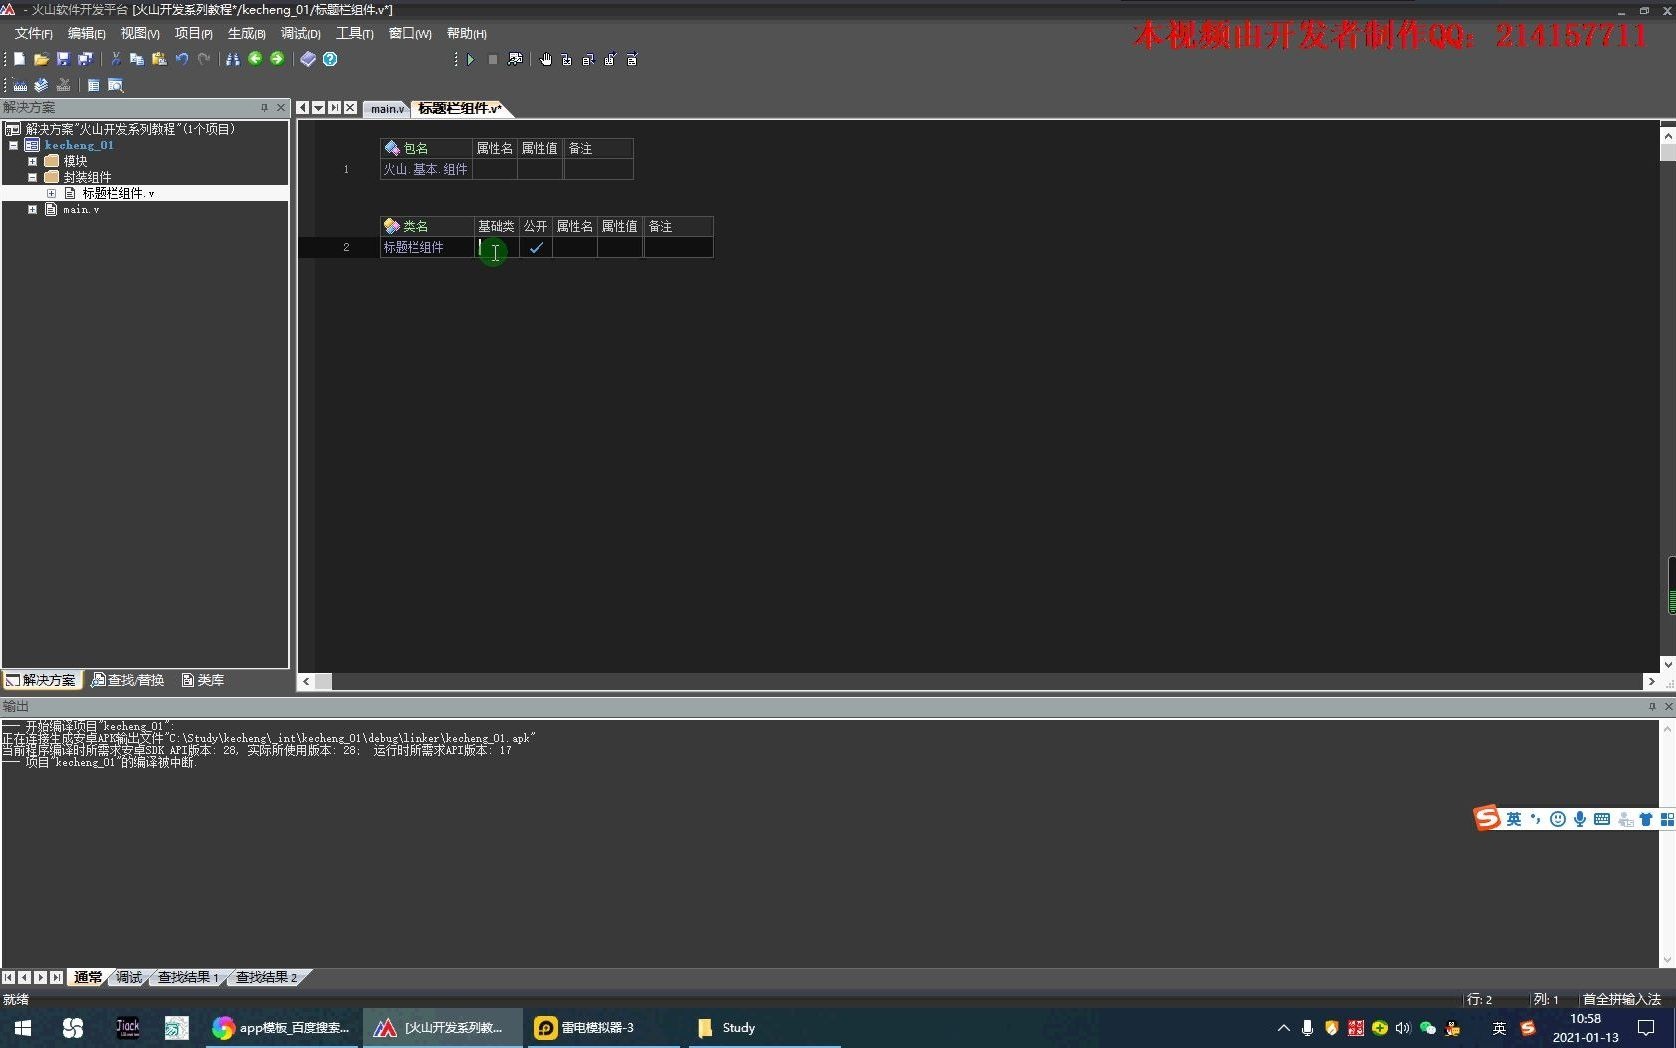Click the Step Over debug icon
The image size is (1676, 1048).
click(588, 60)
